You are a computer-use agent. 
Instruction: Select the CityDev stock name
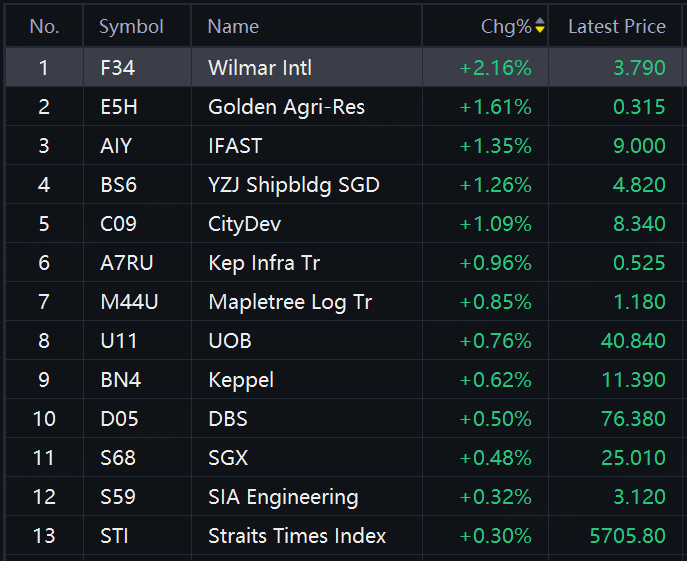point(244,224)
